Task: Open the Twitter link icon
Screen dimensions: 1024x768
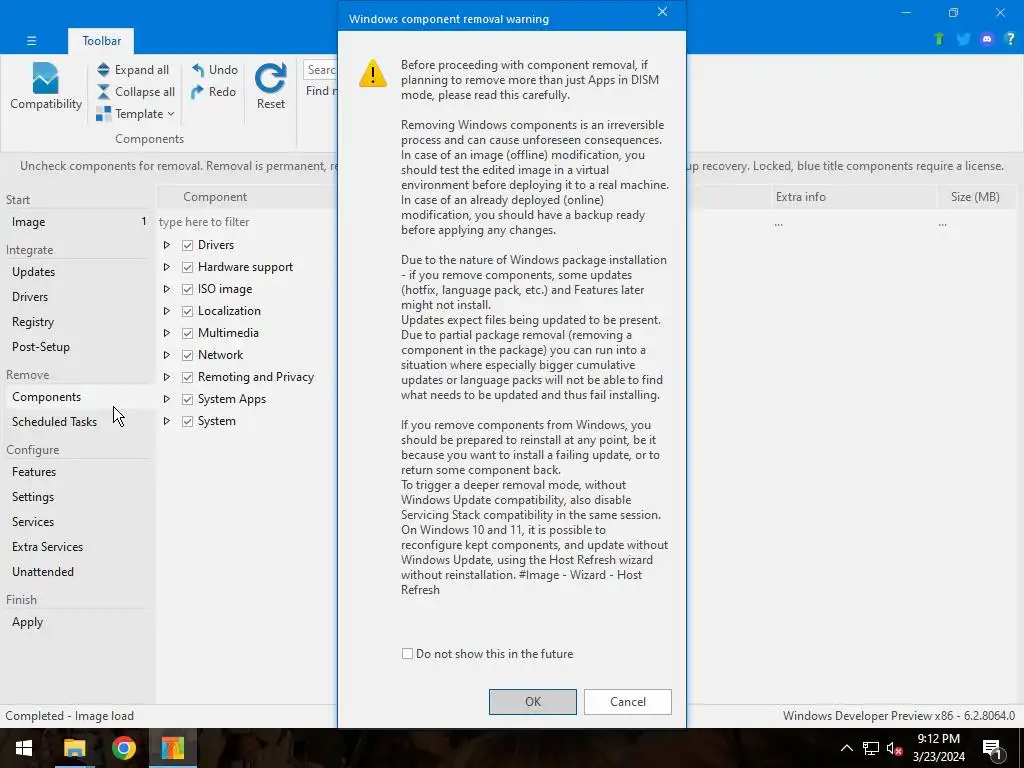Action: tap(963, 39)
